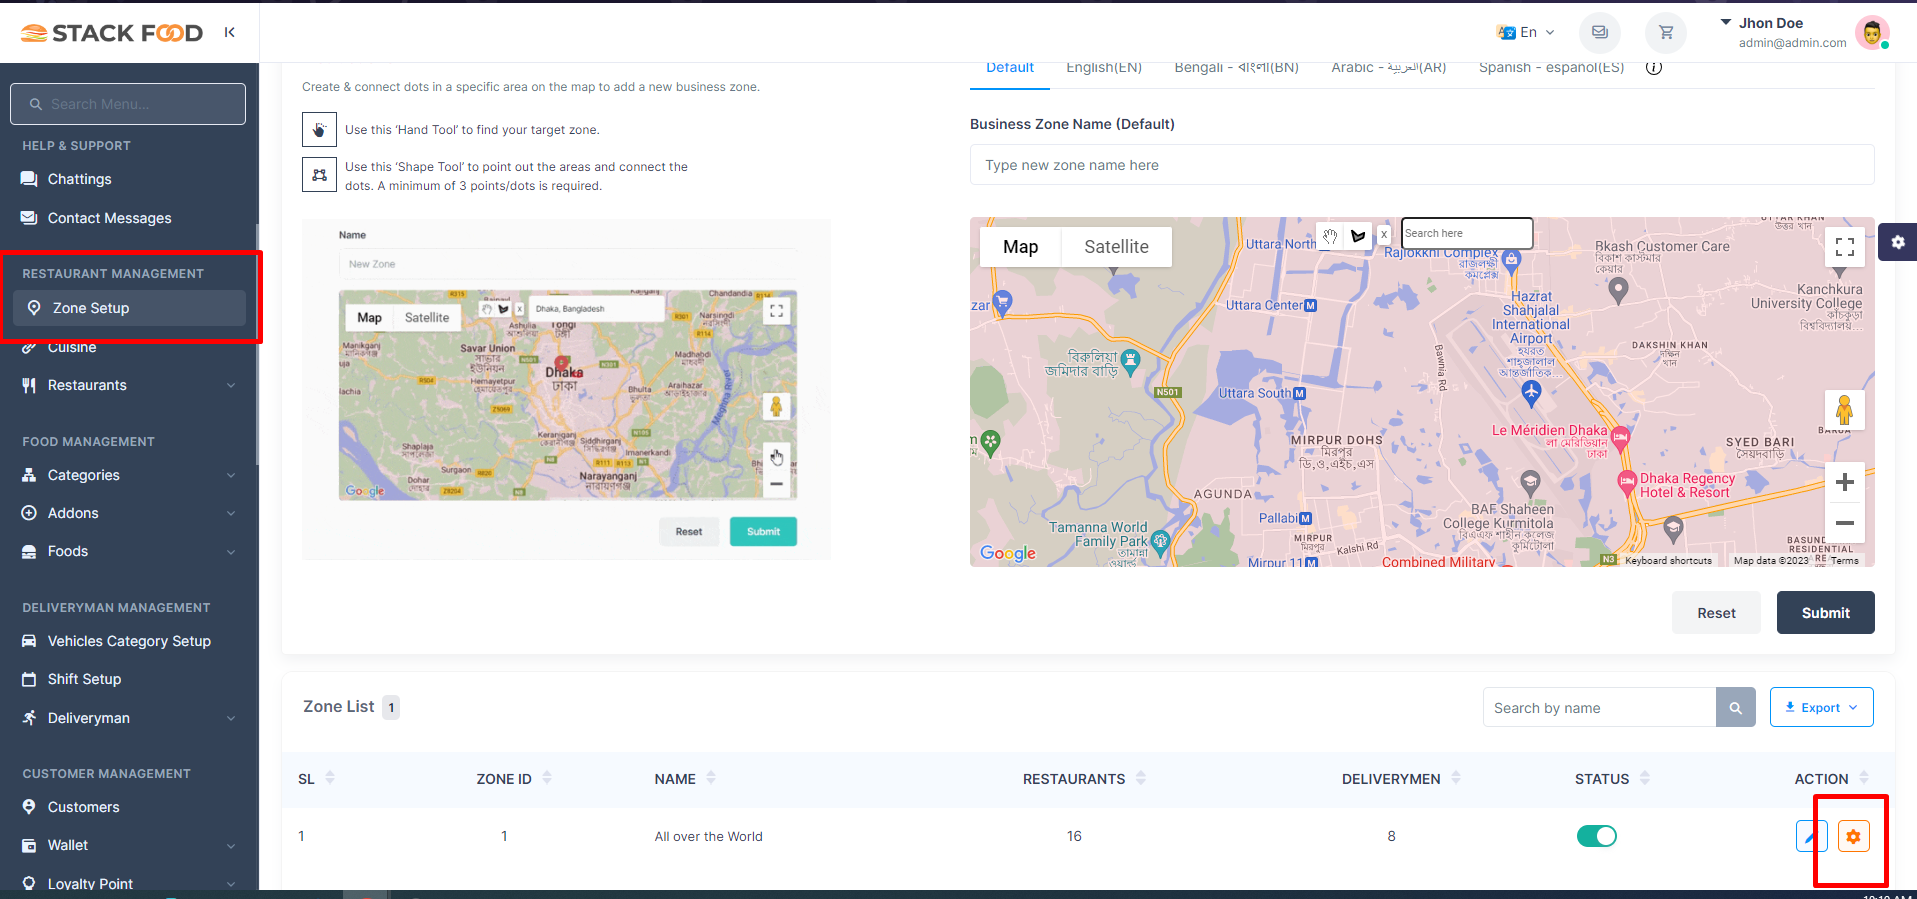Click the Dhaka Regency Hotel marker on map

1627,482
